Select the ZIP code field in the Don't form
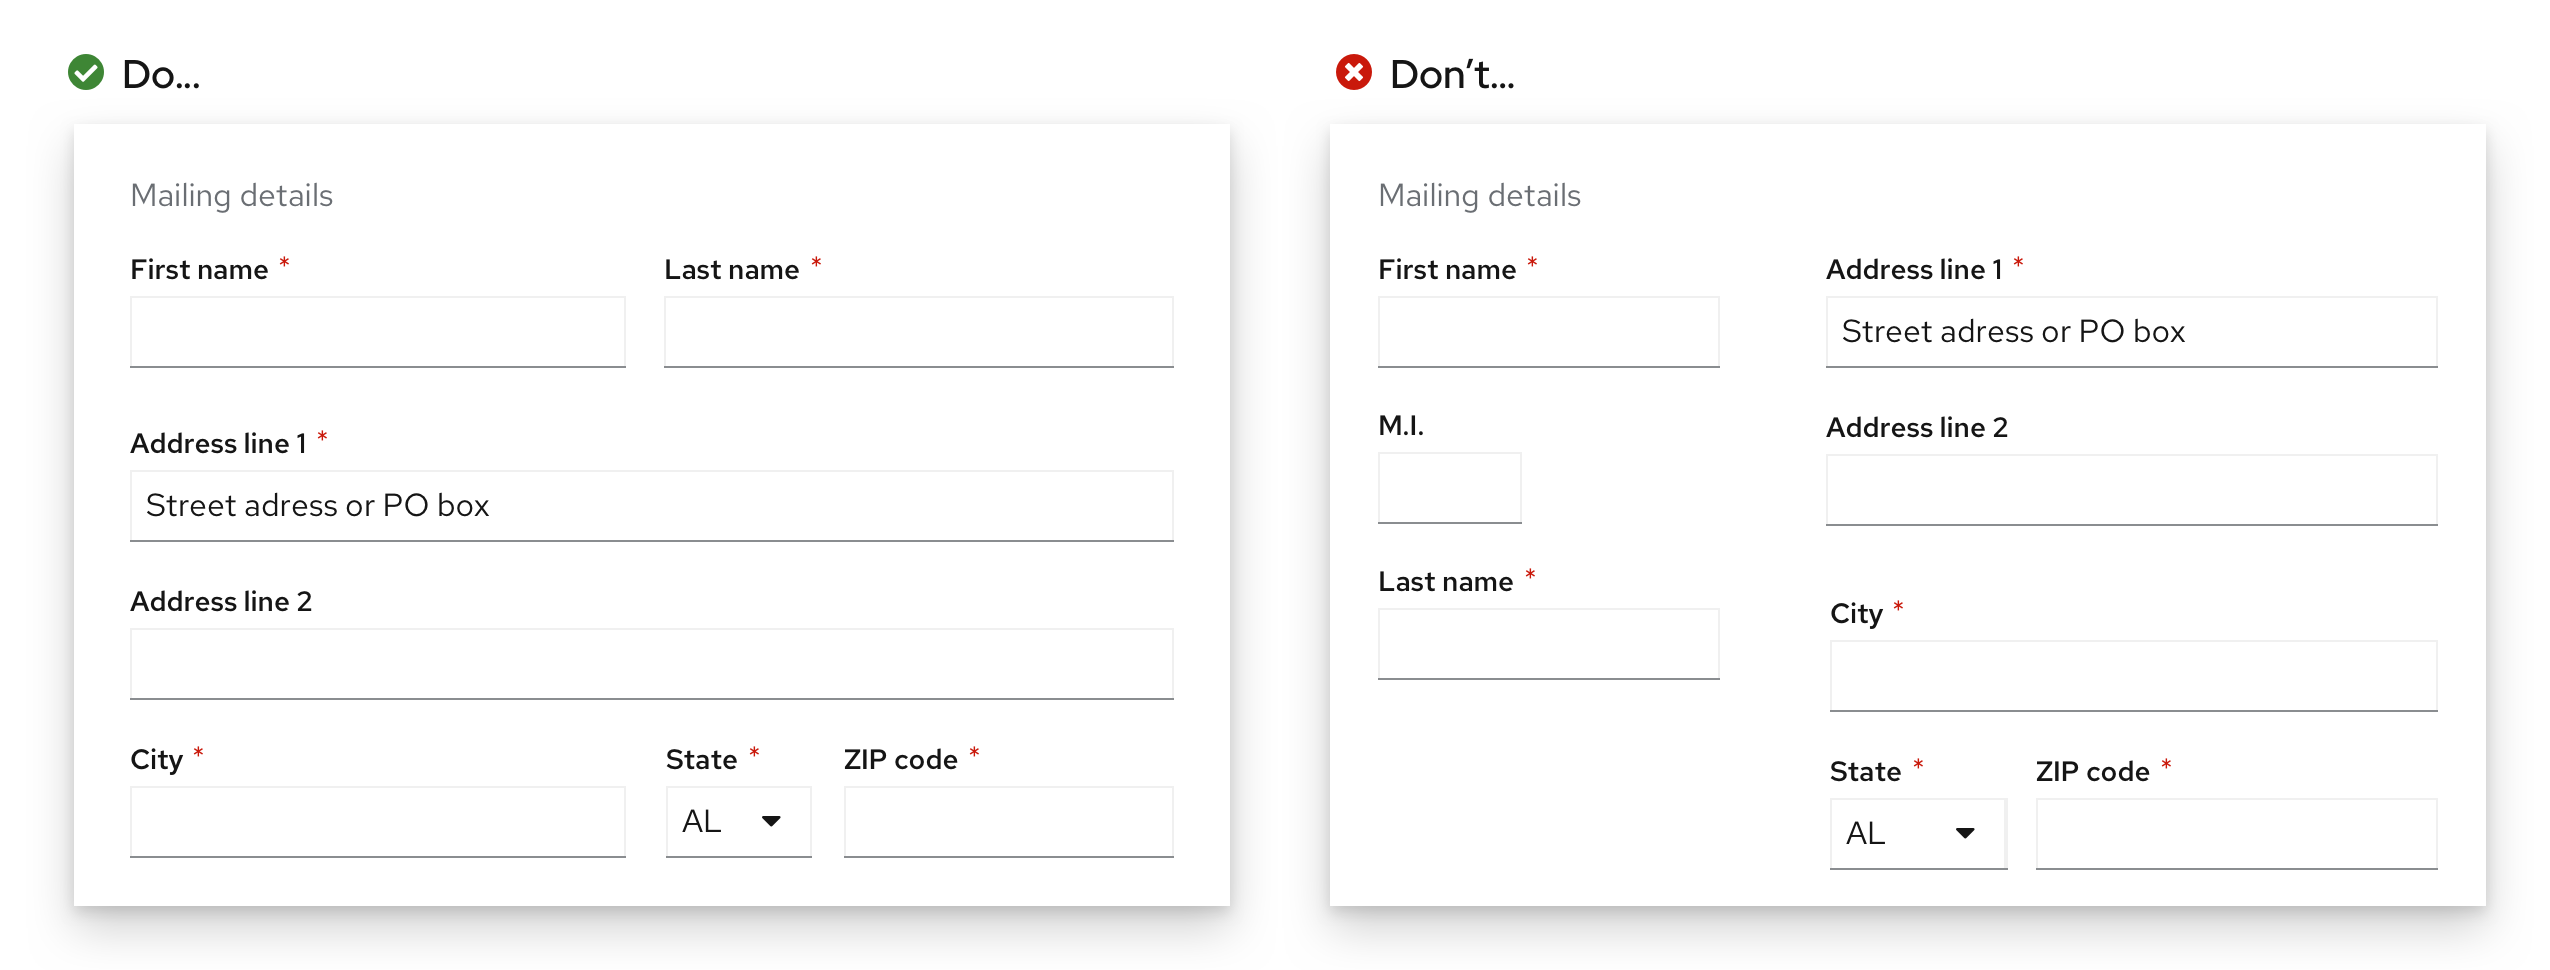This screenshot has width=2550, height=970. [x=2236, y=834]
